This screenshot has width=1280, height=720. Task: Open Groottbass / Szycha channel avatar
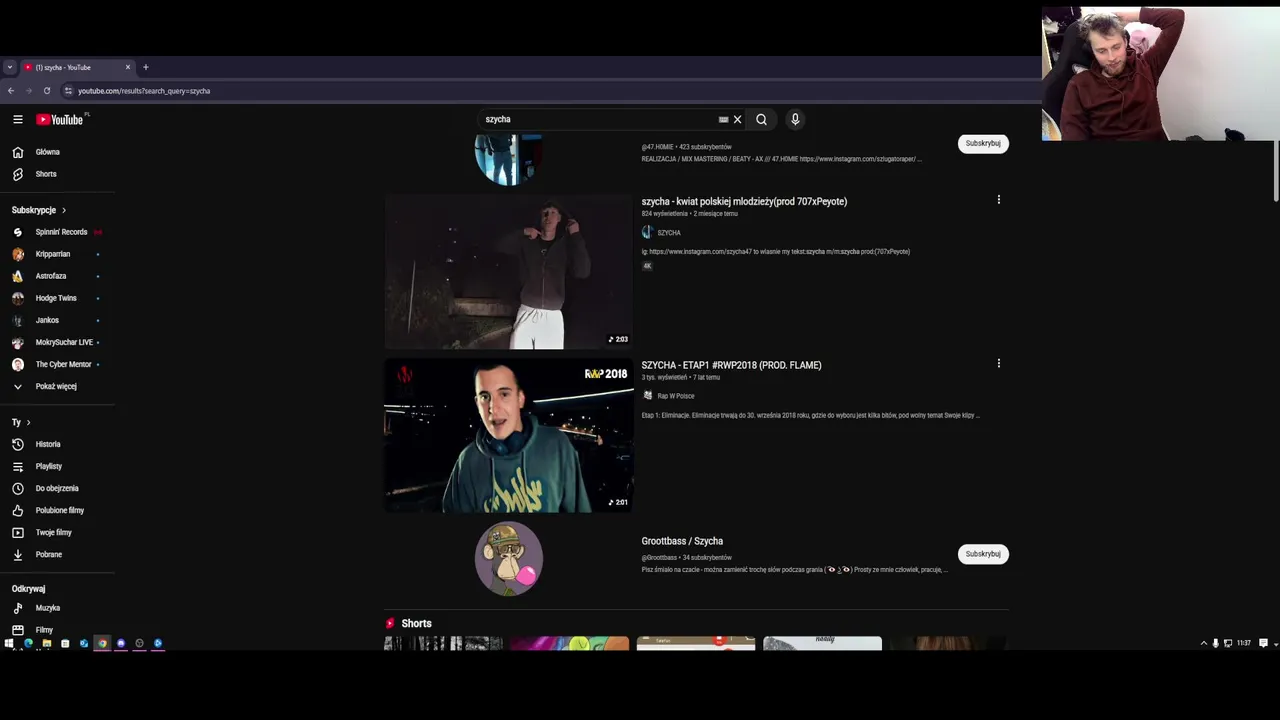[x=508, y=558]
